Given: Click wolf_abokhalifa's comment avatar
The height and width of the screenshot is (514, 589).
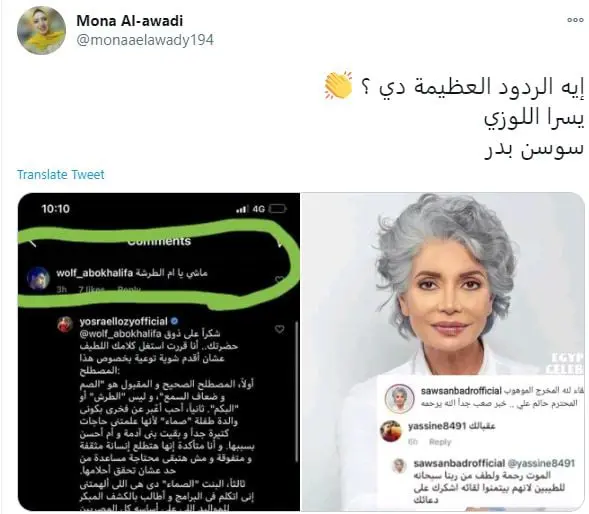Looking at the screenshot, I should click(x=39, y=278).
